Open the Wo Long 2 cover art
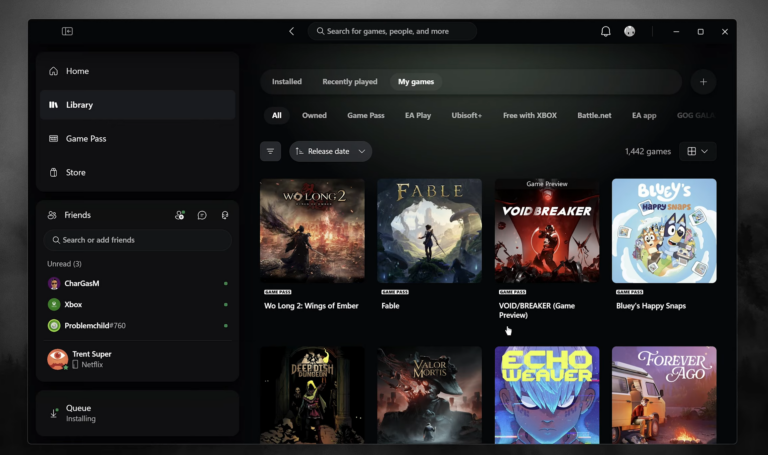 [312, 231]
